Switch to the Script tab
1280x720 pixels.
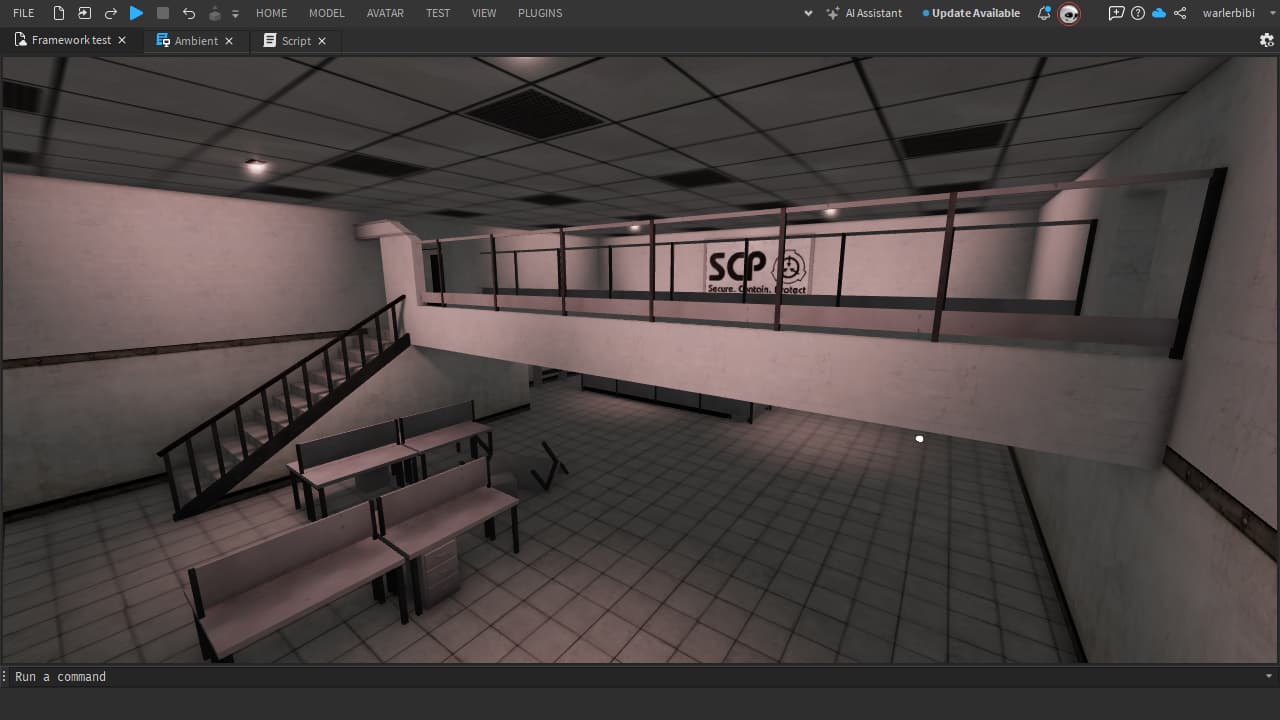click(x=295, y=41)
